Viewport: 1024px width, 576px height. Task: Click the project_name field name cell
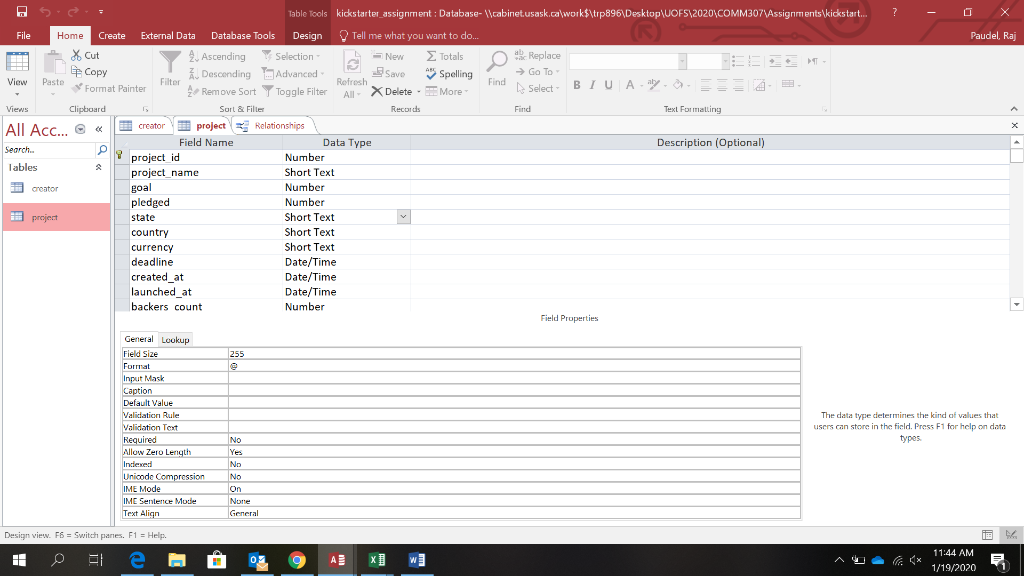(206, 172)
